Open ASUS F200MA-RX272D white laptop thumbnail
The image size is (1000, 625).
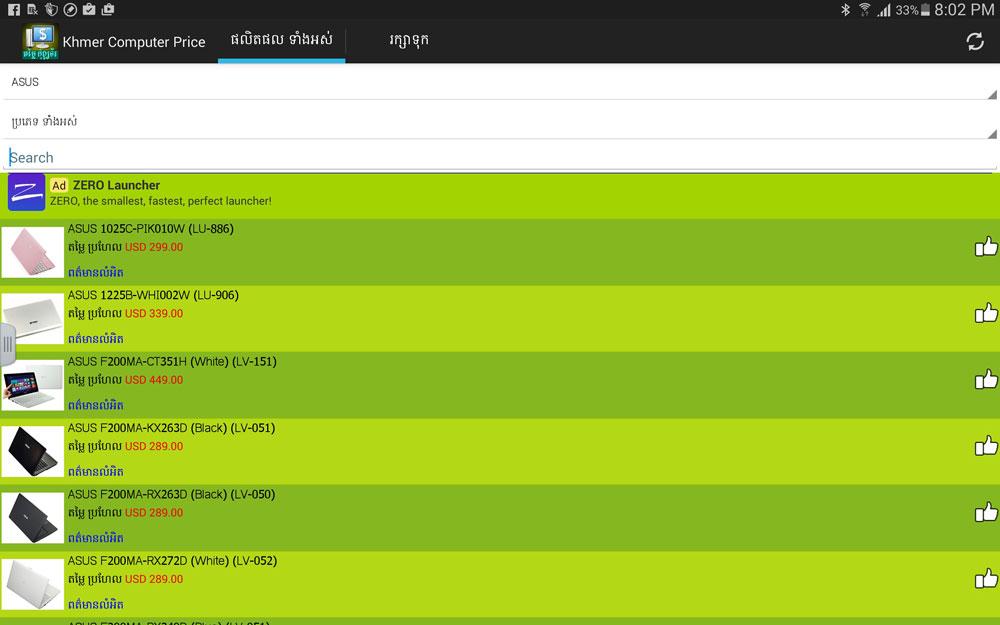[x=33, y=584]
